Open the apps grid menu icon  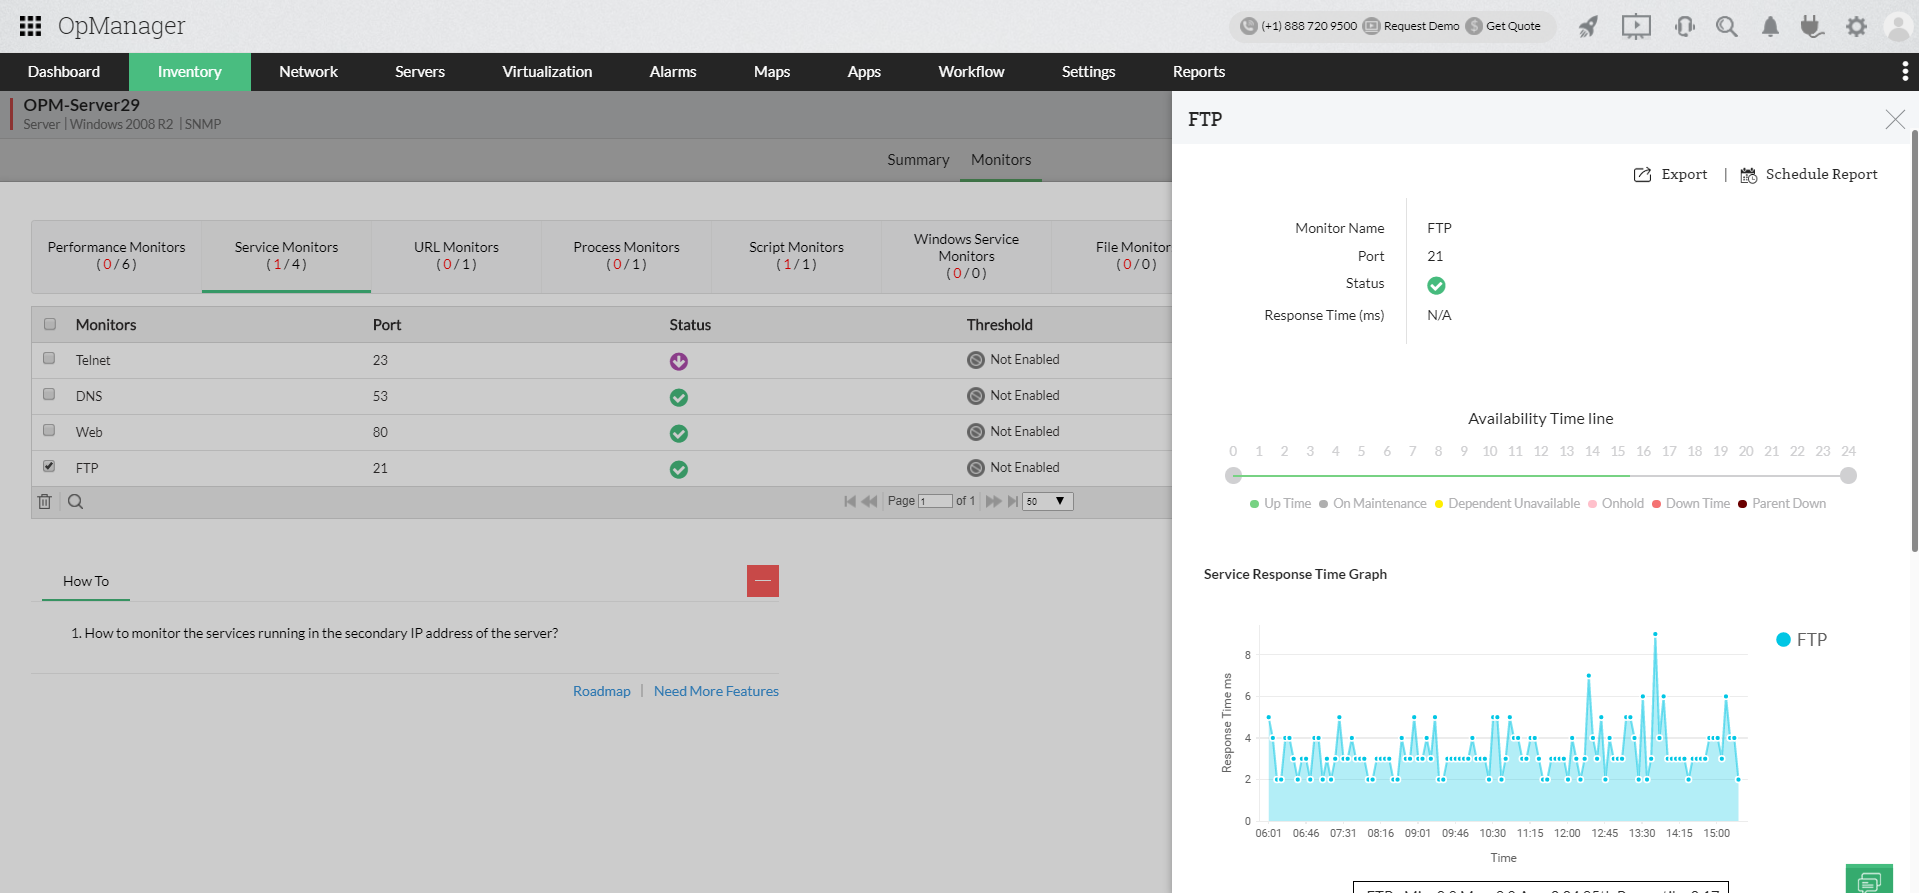[x=30, y=26]
